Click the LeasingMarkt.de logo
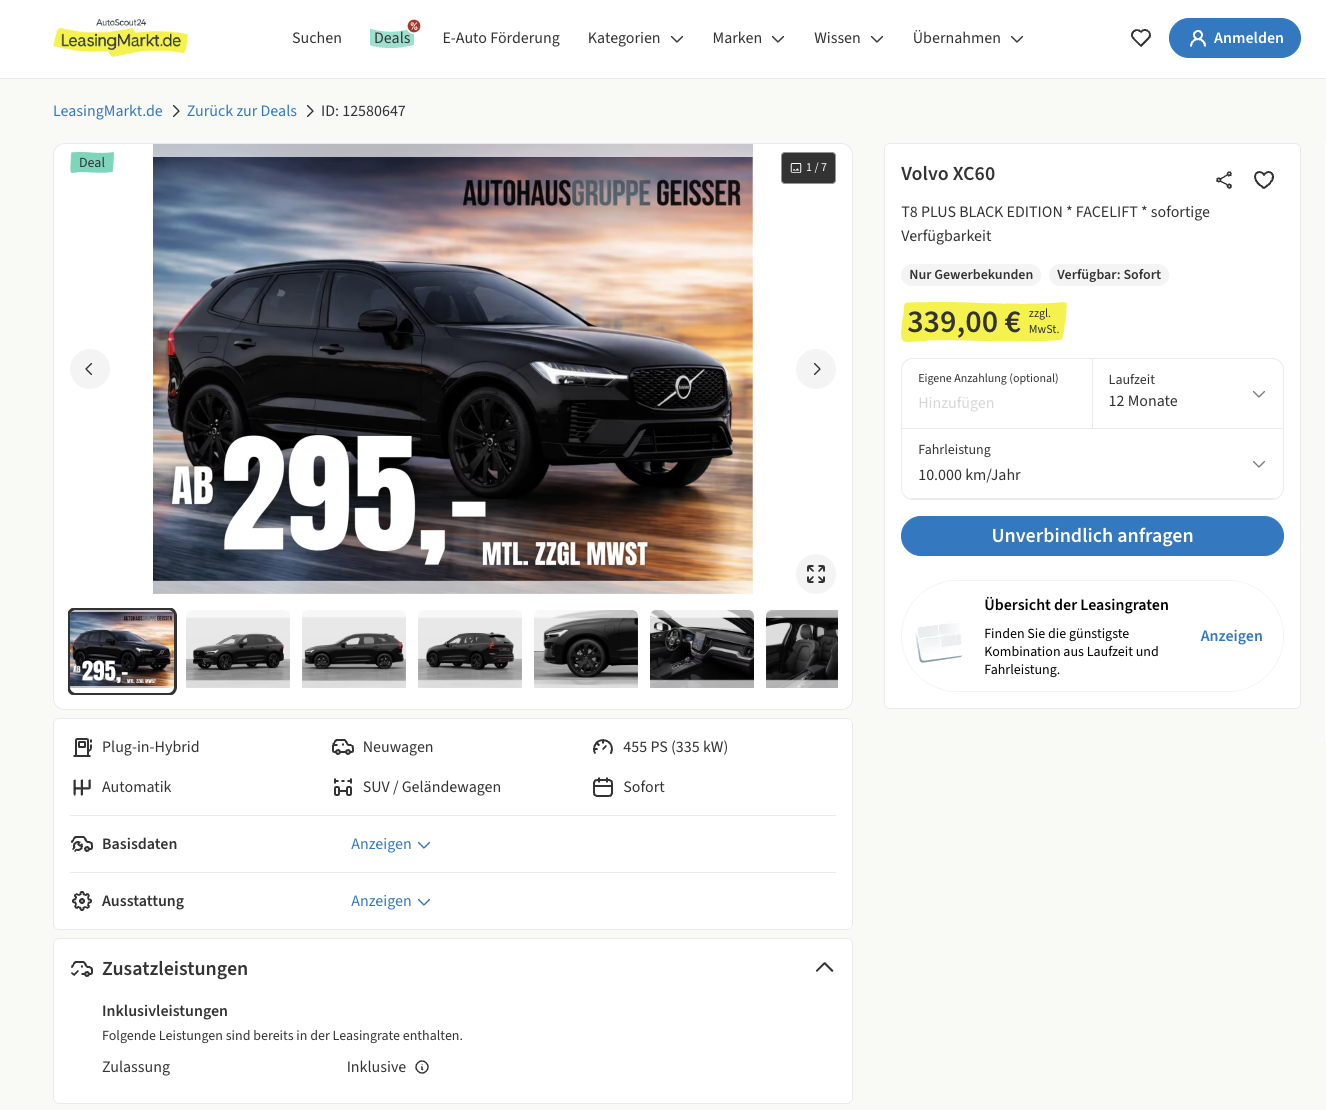 click(120, 38)
